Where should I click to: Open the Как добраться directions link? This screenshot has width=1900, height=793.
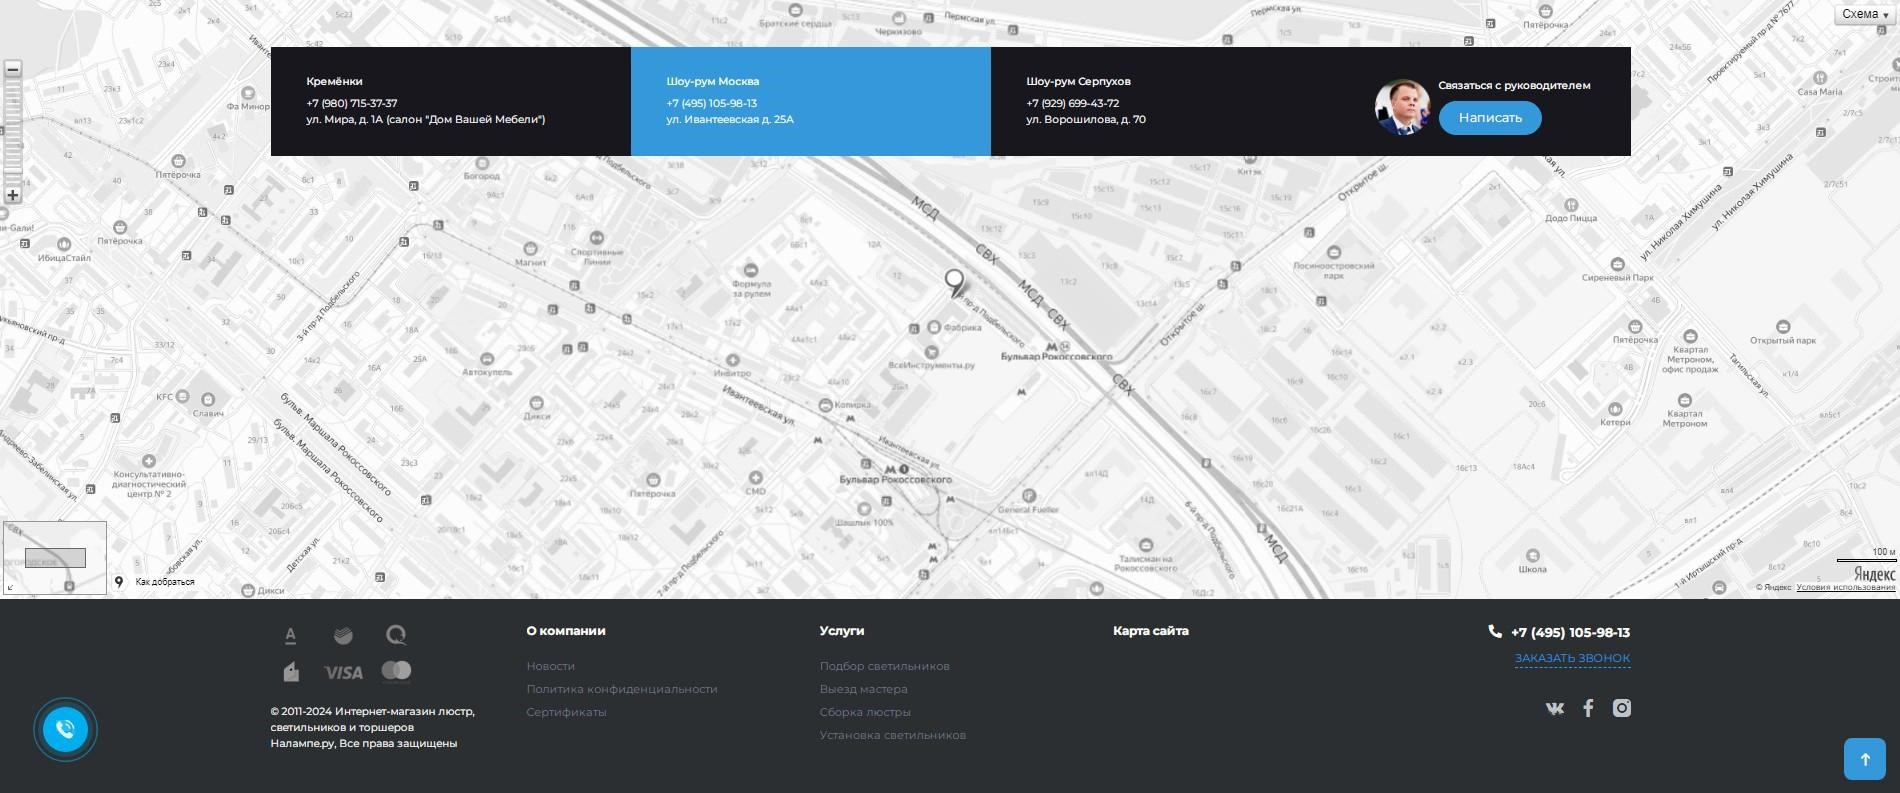point(164,582)
